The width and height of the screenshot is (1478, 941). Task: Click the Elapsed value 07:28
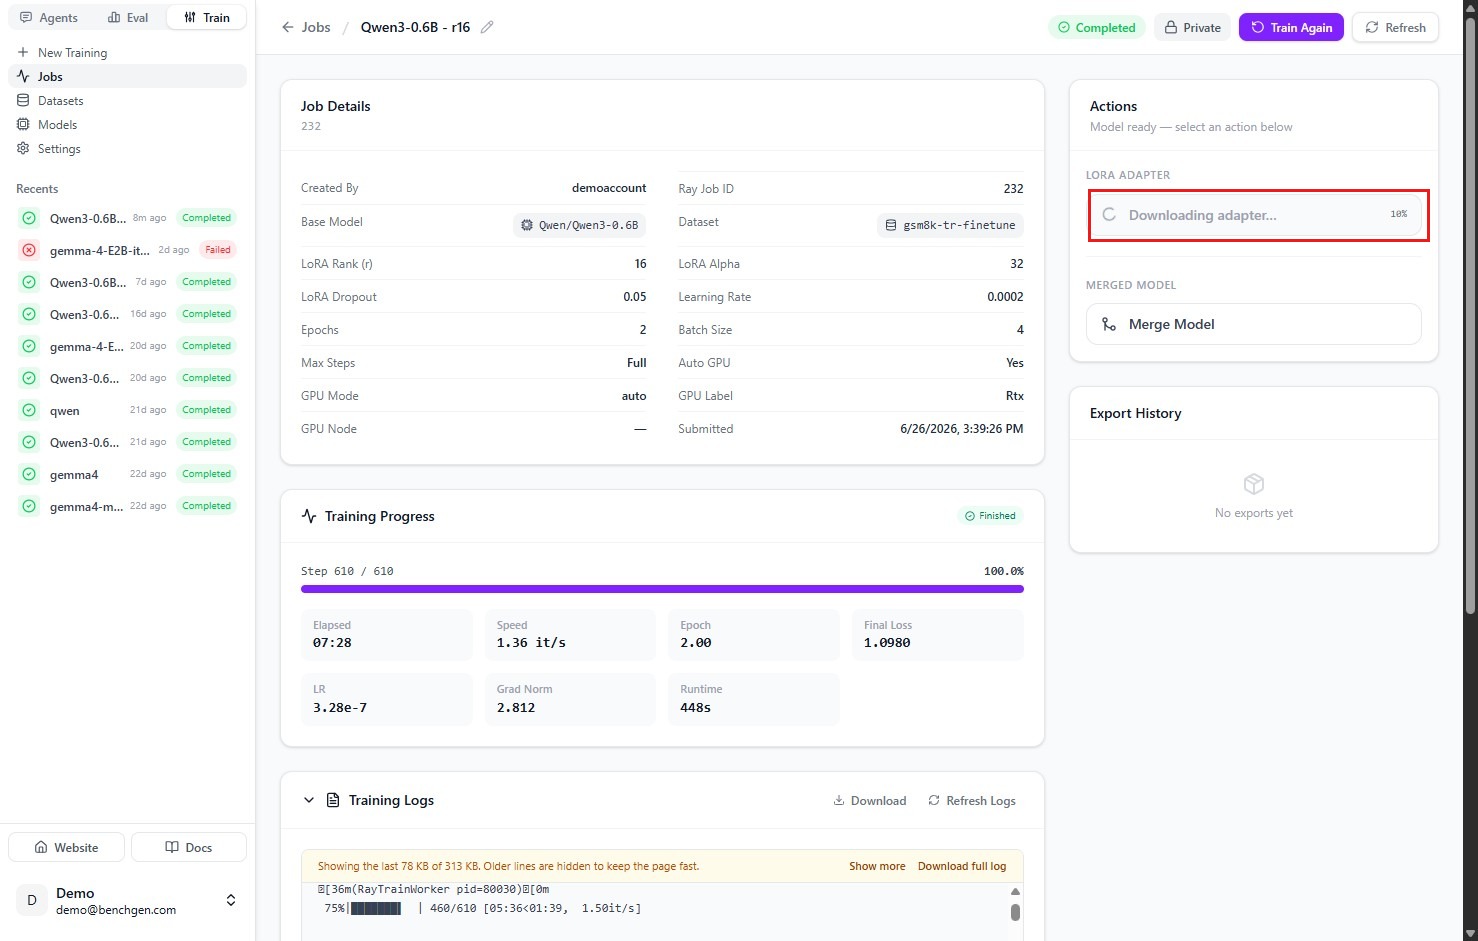pos(332,643)
